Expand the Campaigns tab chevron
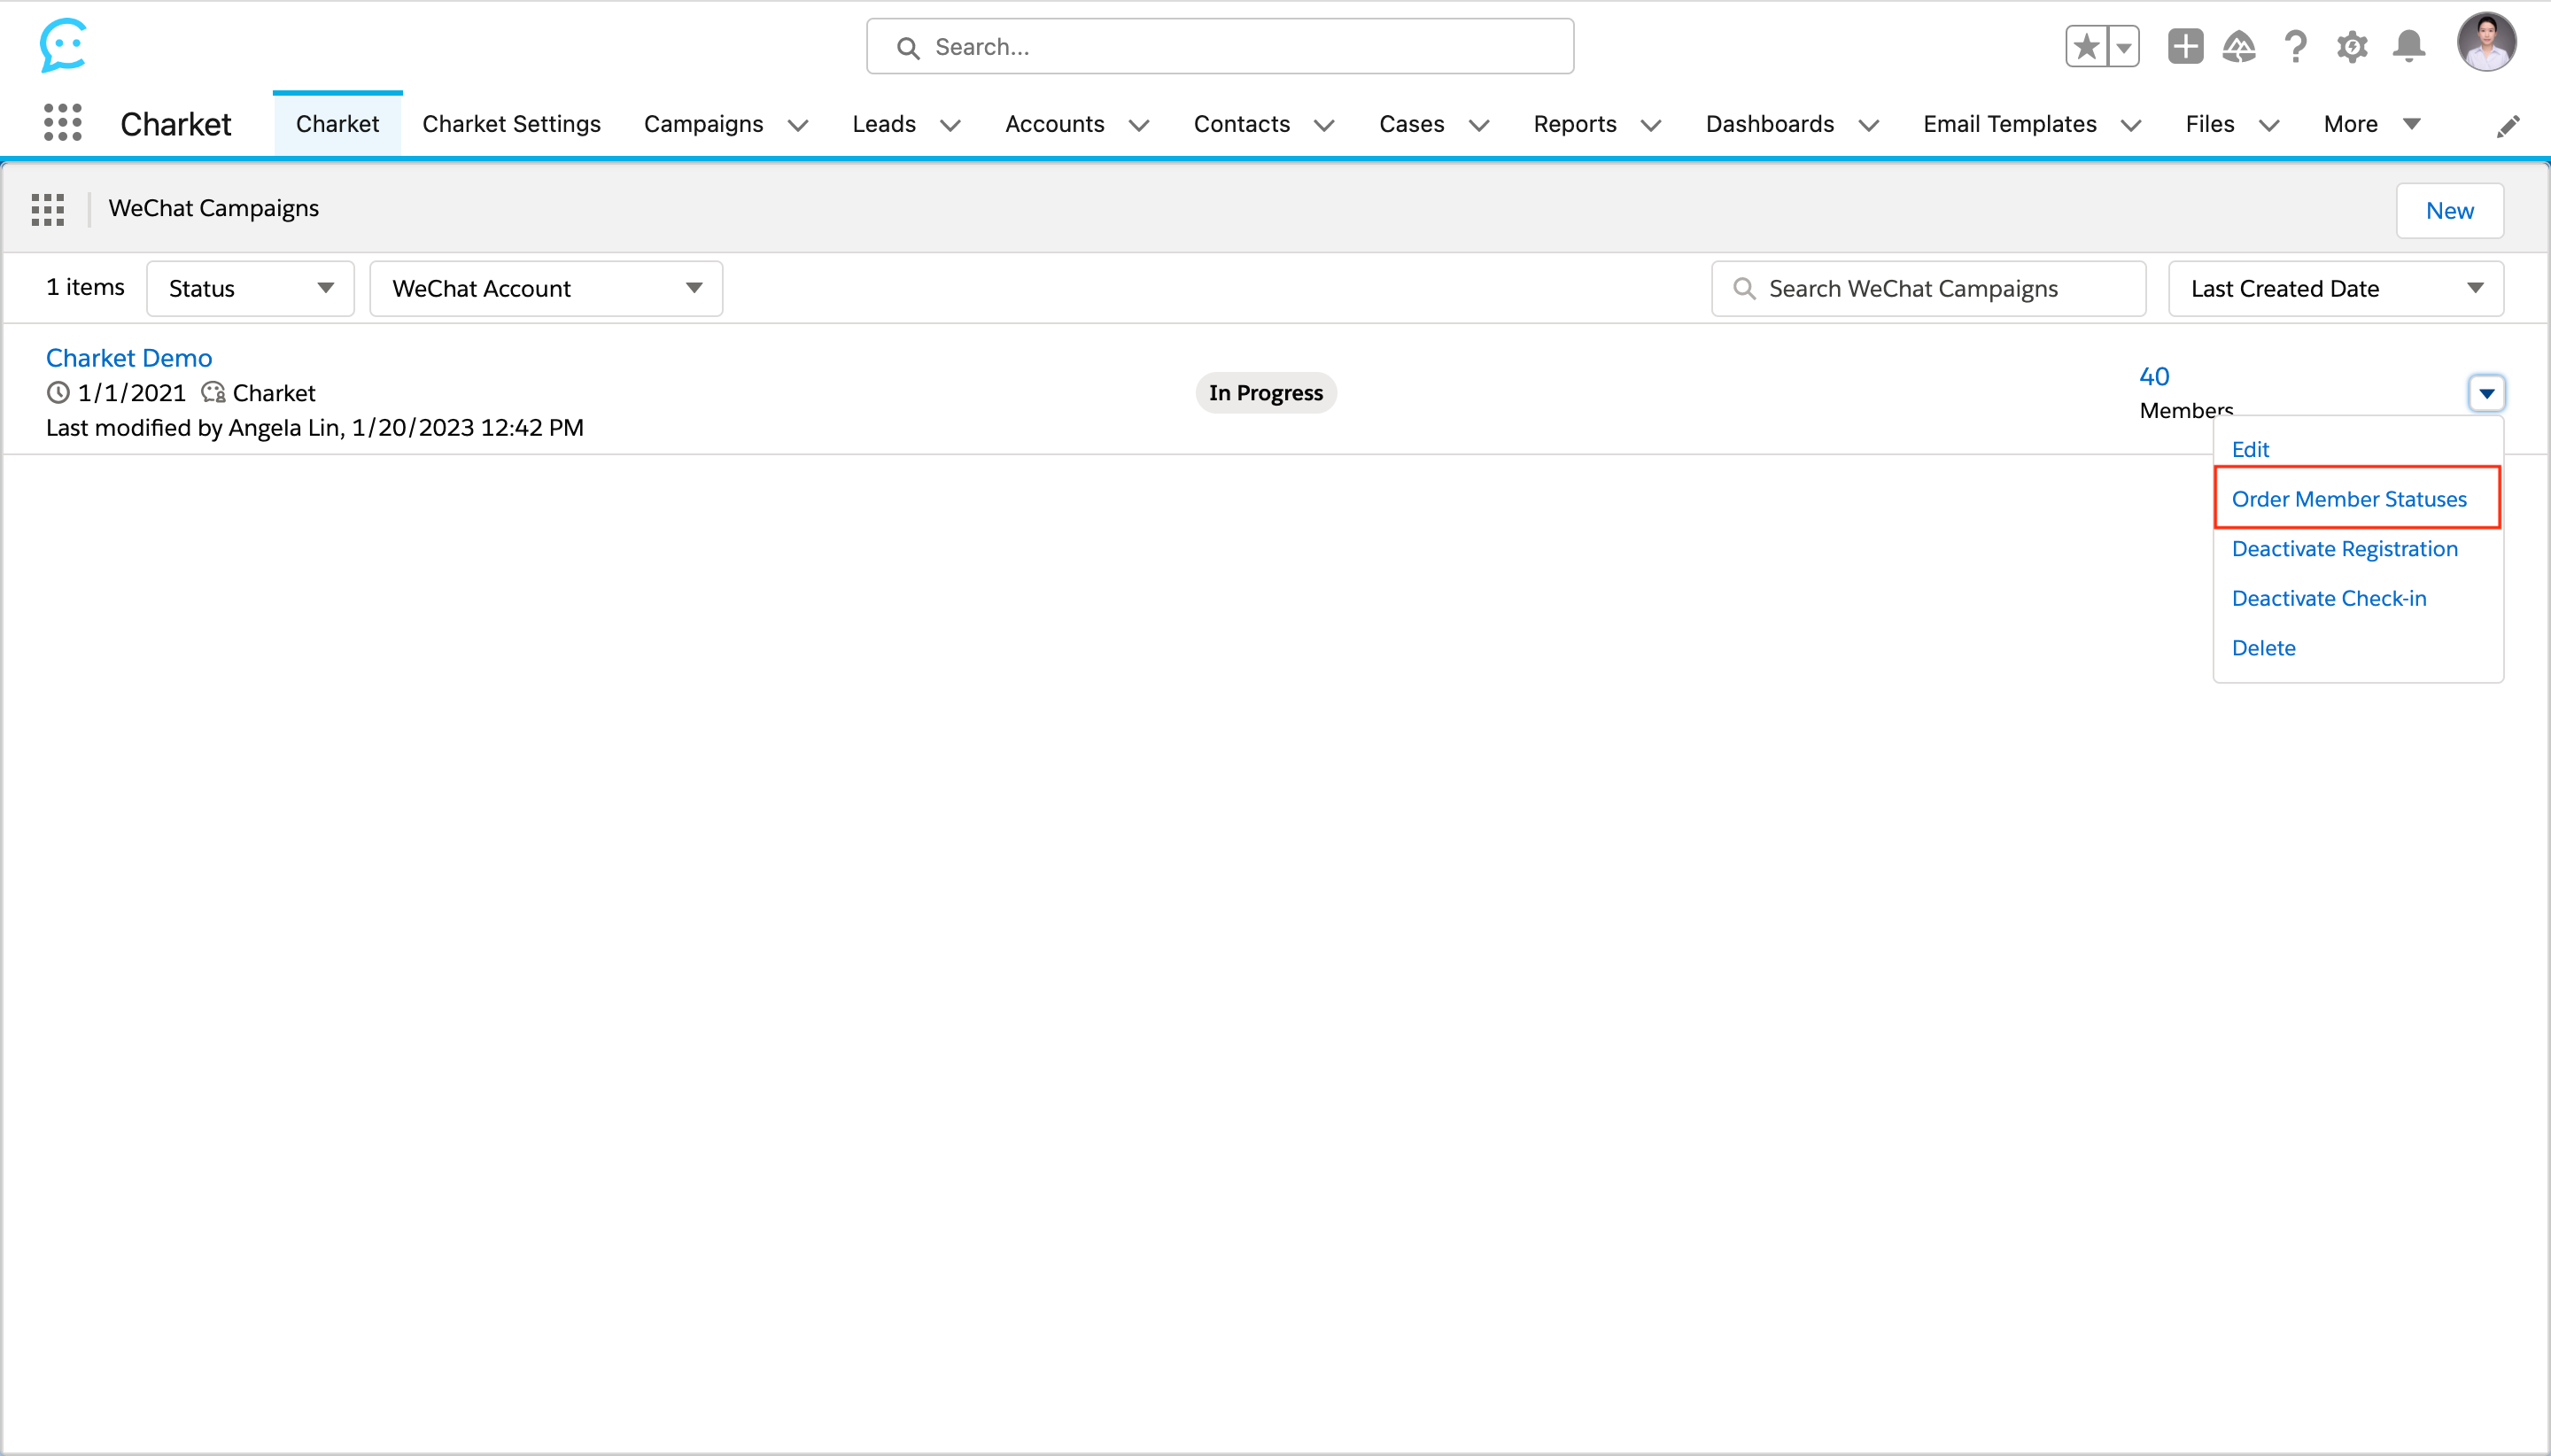2551x1456 pixels. tap(798, 125)
